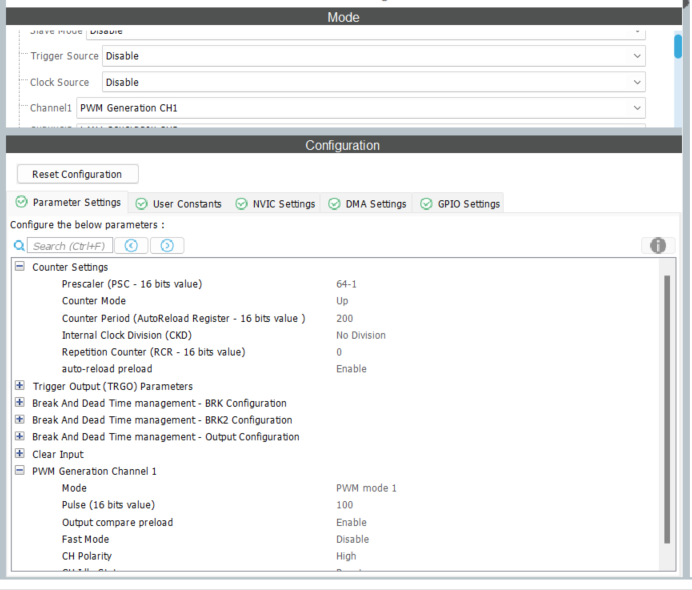
Task: Click the Reset Configuration button
Action: (x=78, y=174)
